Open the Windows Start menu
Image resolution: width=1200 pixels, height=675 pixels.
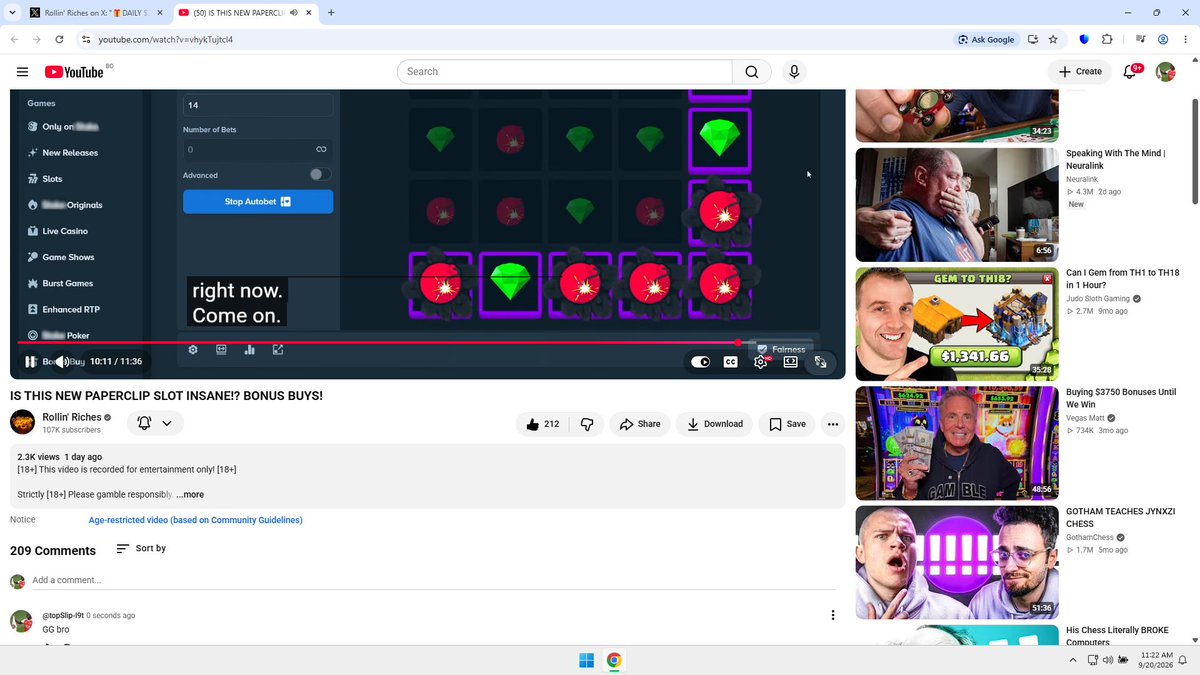coord(585,660)
